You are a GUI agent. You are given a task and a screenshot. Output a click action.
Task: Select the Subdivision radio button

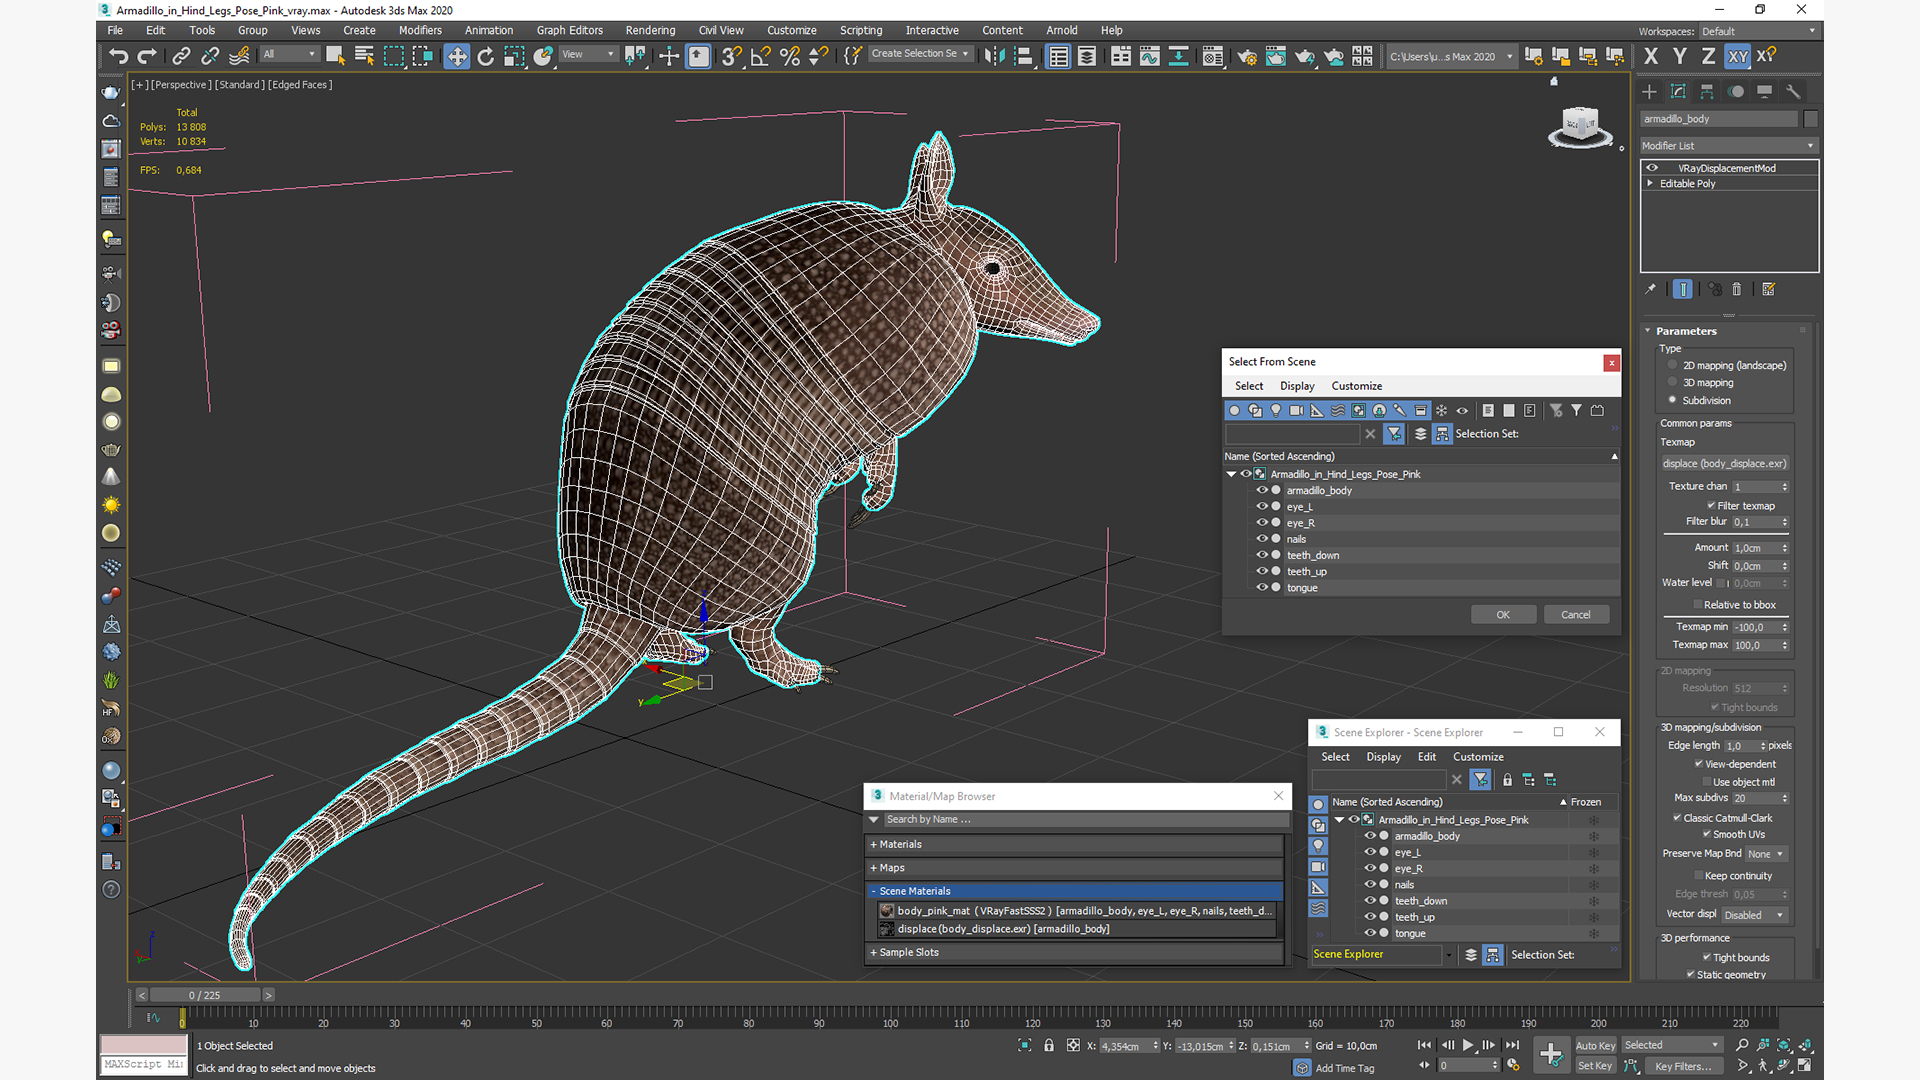point(1672,400)
